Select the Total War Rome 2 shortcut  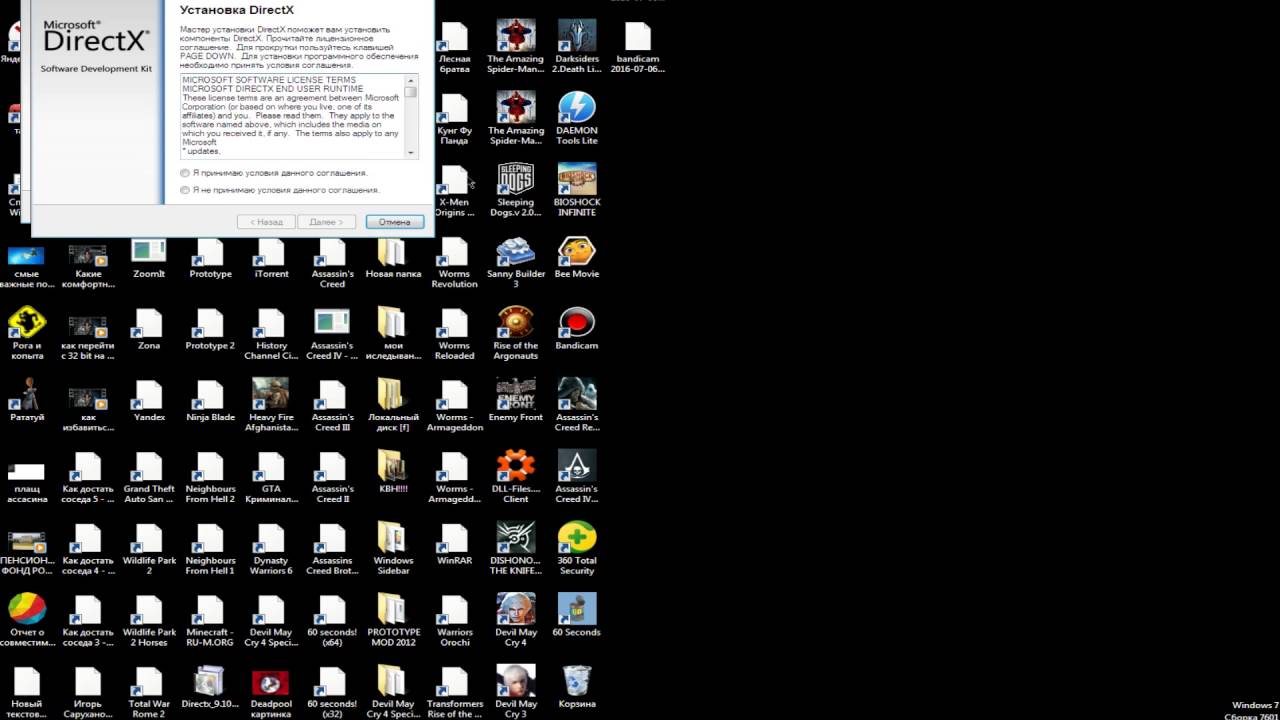[149, 691]
